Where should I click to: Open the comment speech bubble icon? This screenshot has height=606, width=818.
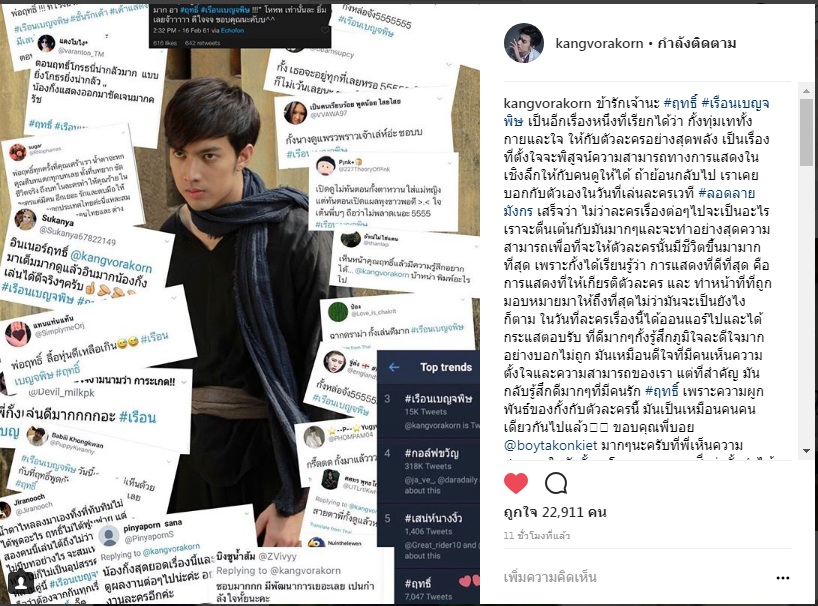(x=556, y=483)
